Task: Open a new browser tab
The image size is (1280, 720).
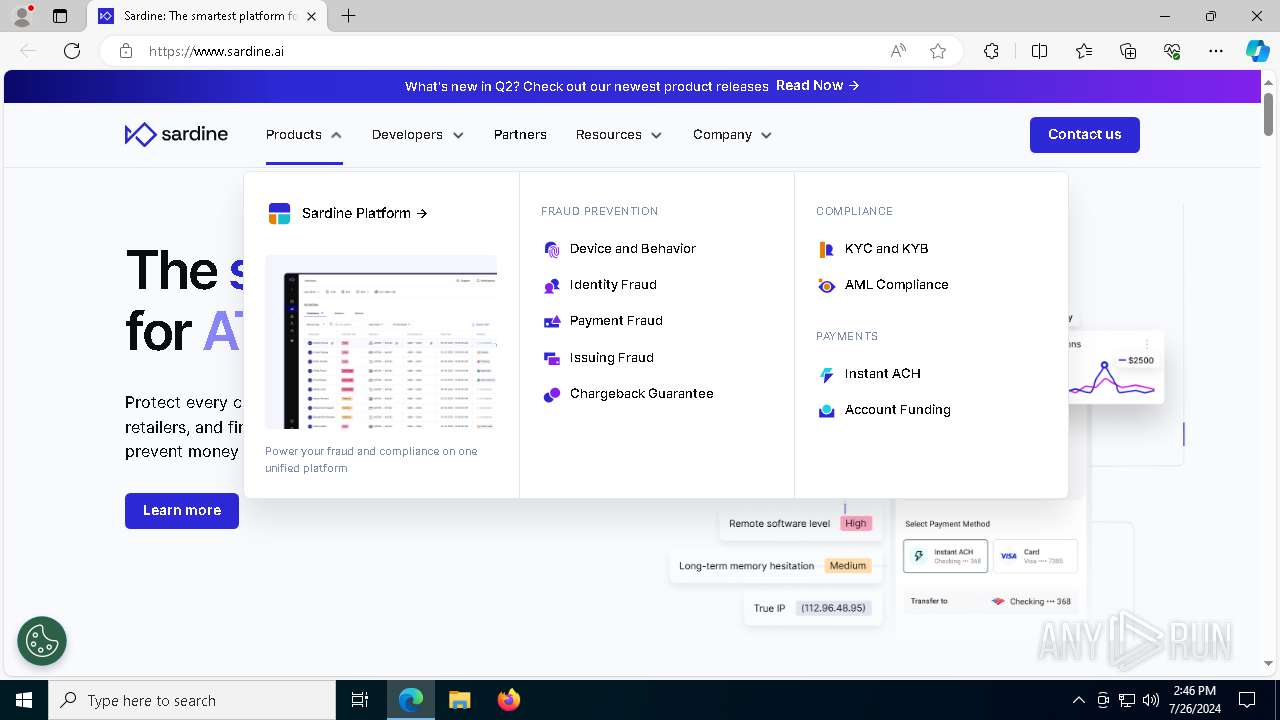Action: click(348, 16)
